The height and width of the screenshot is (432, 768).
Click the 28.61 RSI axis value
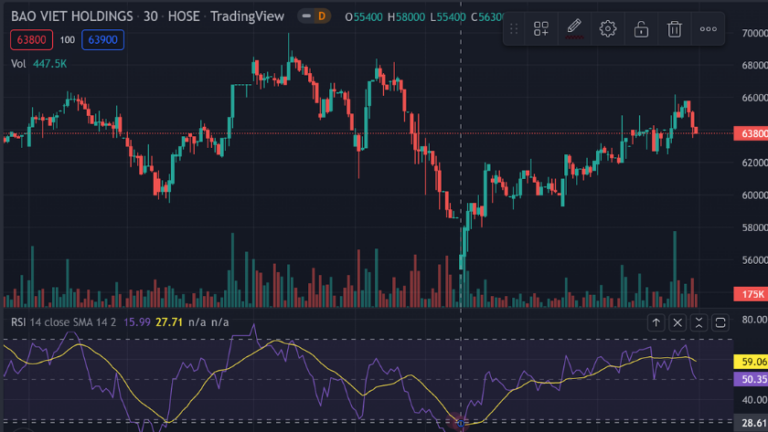(x=752, y=423)
